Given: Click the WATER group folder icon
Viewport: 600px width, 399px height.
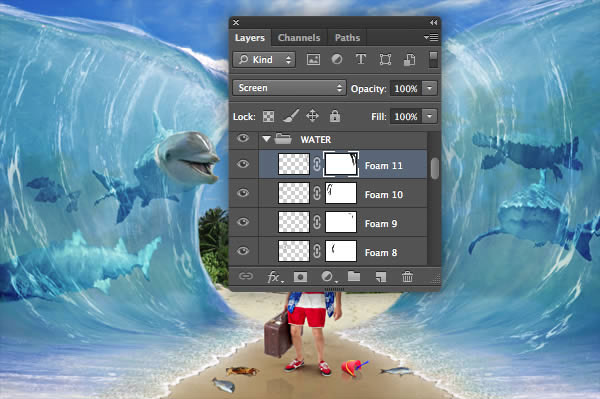Looking at the screenshot, I should click(x=283, y=138).
